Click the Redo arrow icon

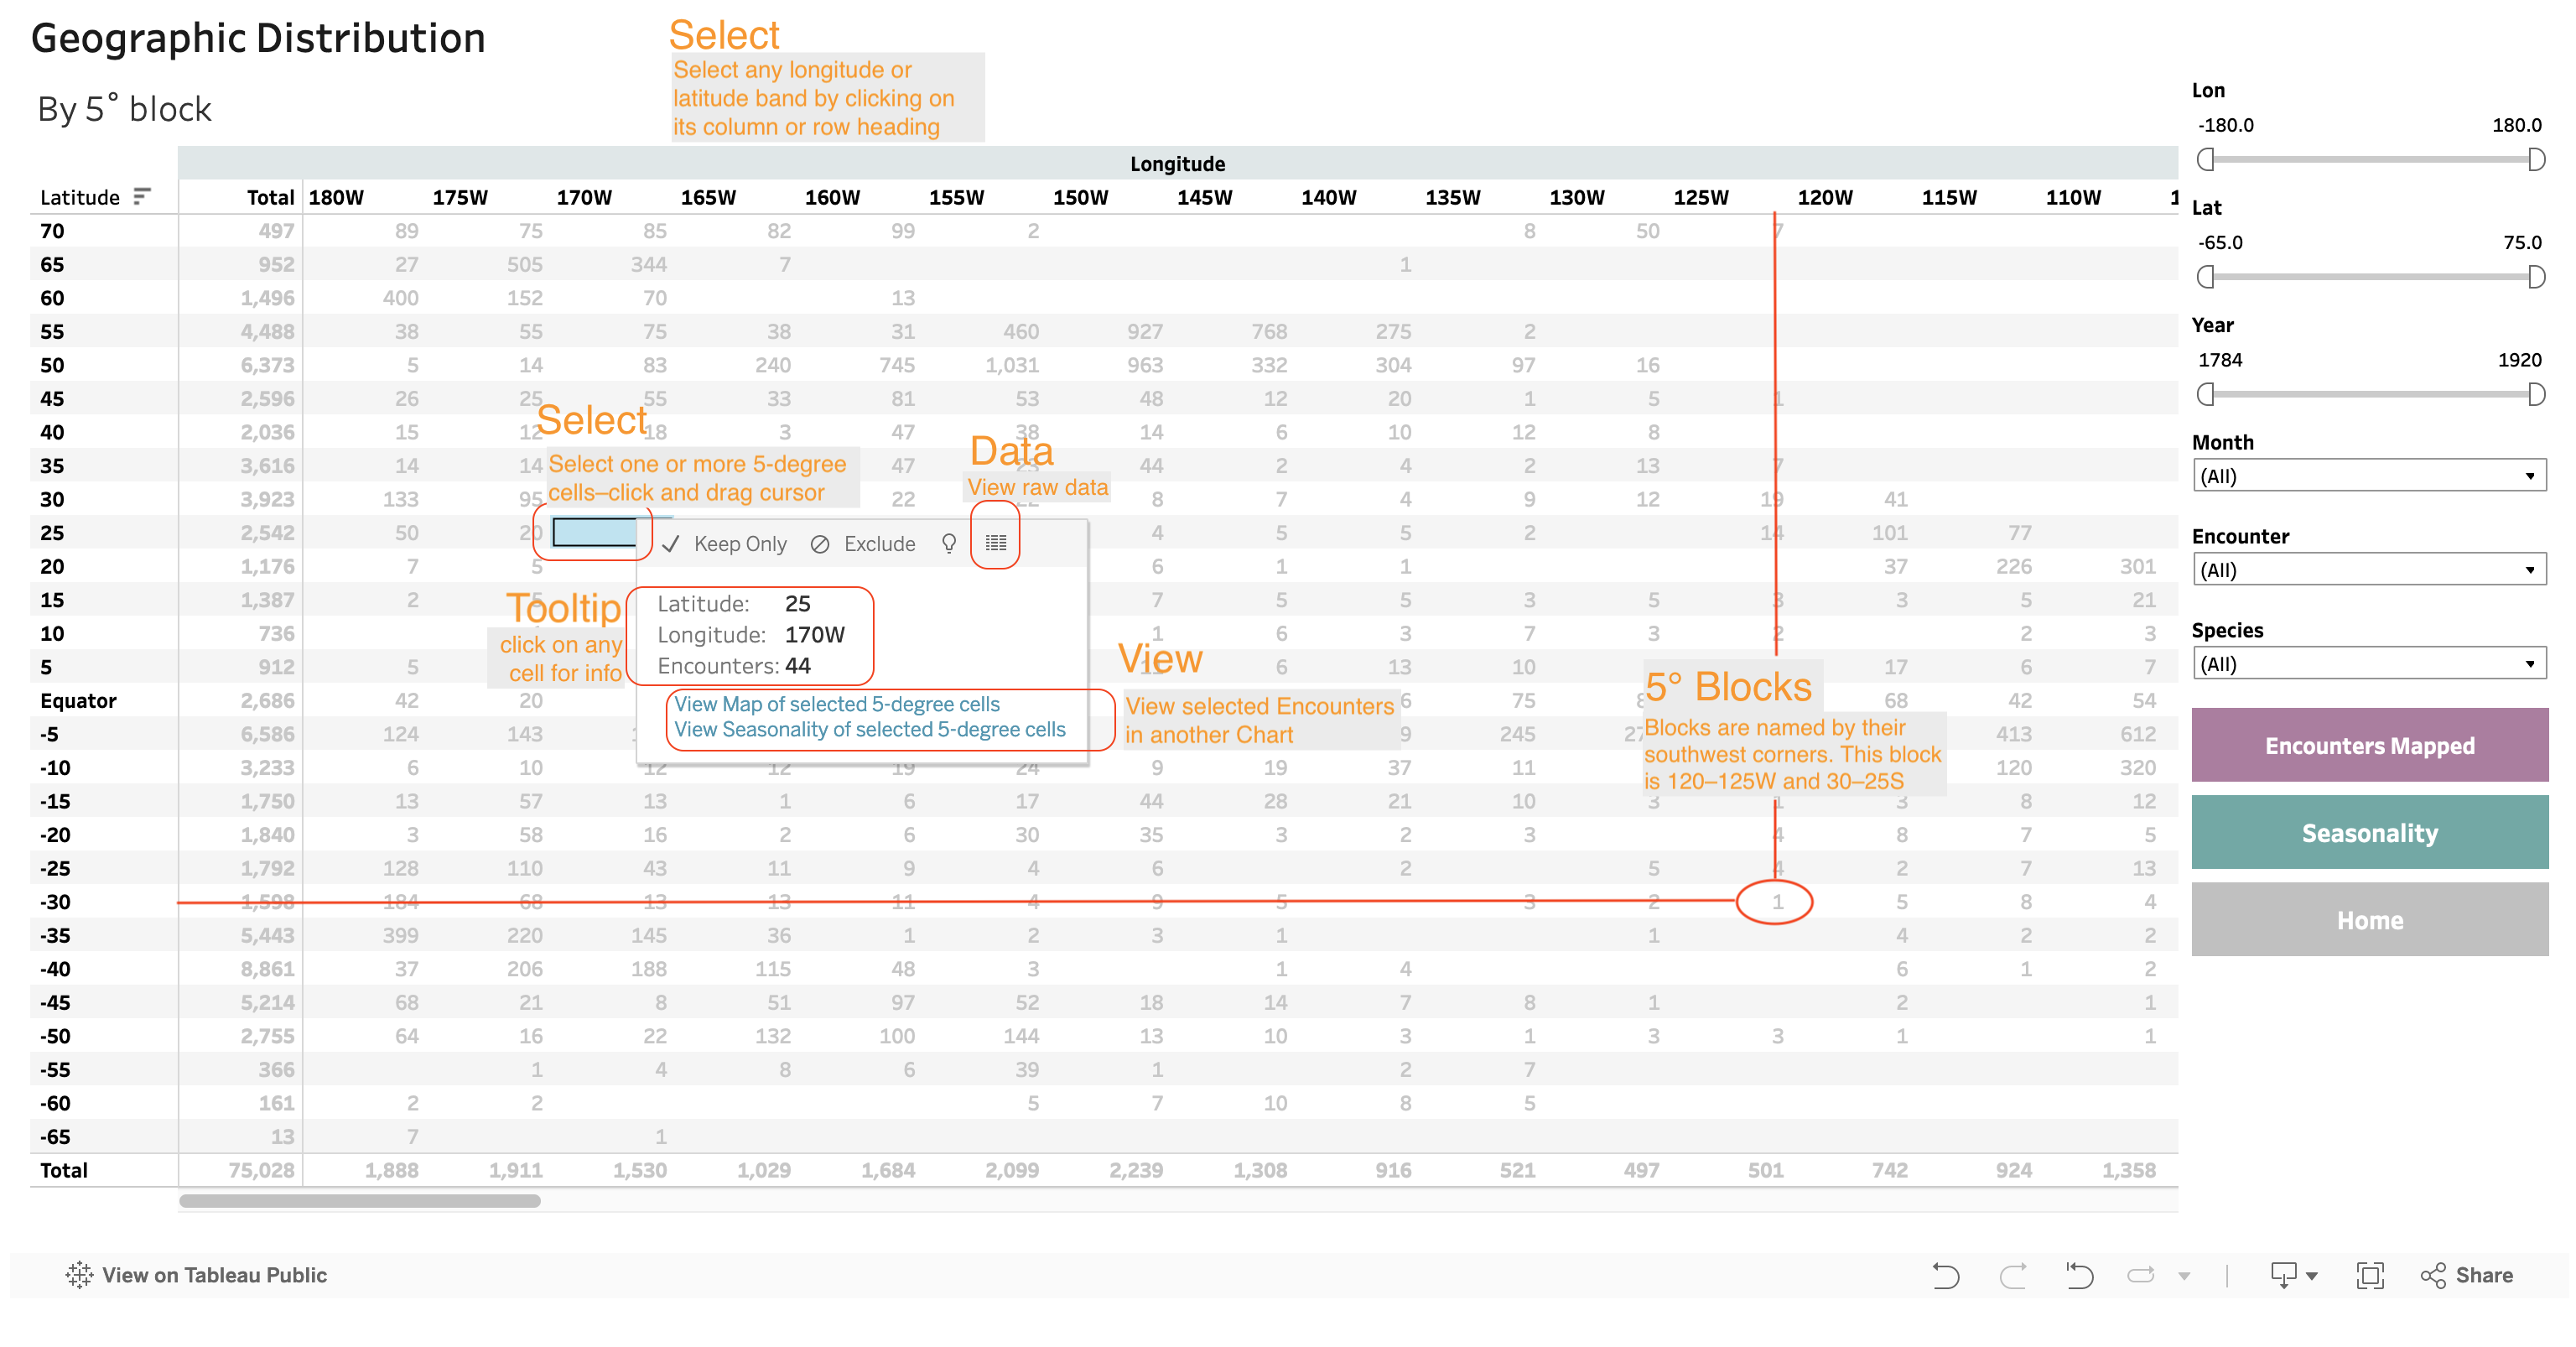(2012, 1275)
